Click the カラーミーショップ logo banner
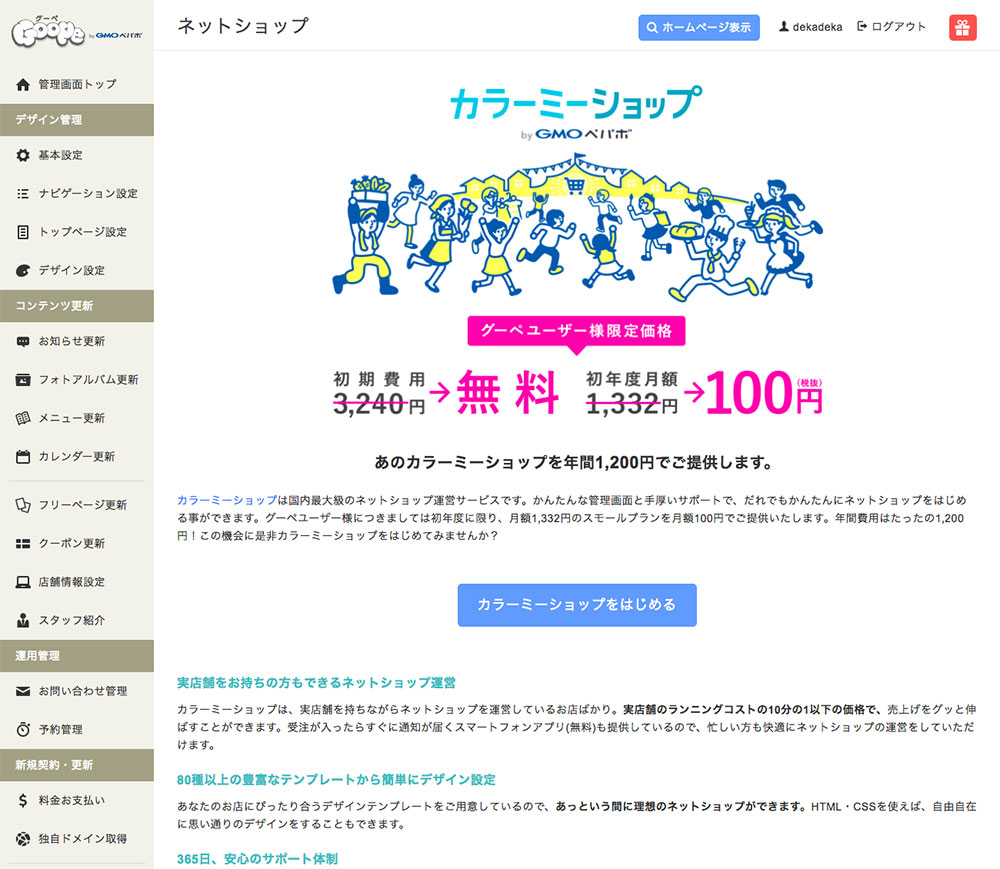 pyautogui.click(x=577, y=112)
